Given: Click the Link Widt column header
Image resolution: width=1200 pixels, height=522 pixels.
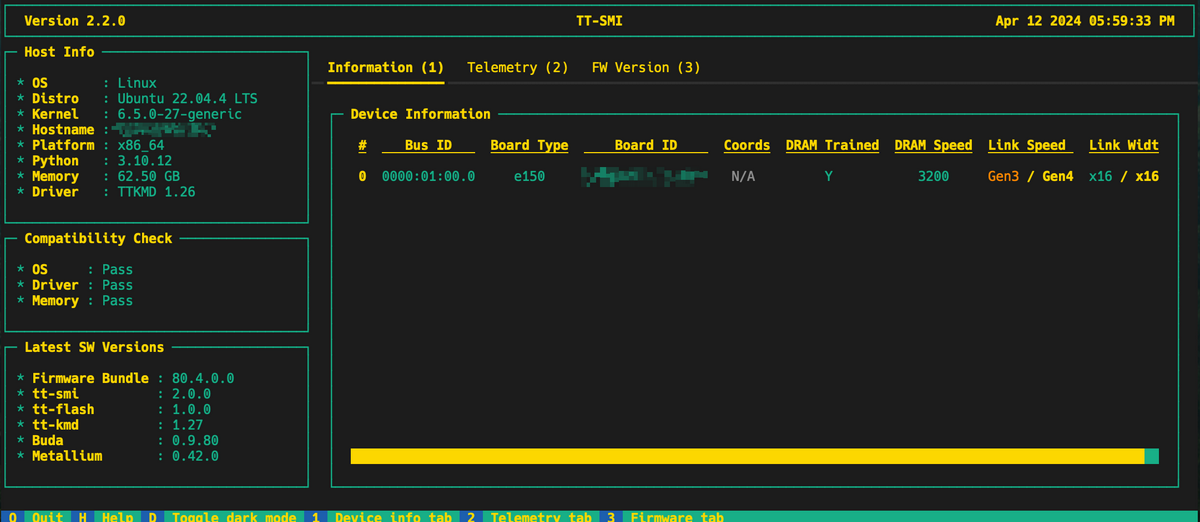Looking at the screenshot, I should click(1124, 145).
